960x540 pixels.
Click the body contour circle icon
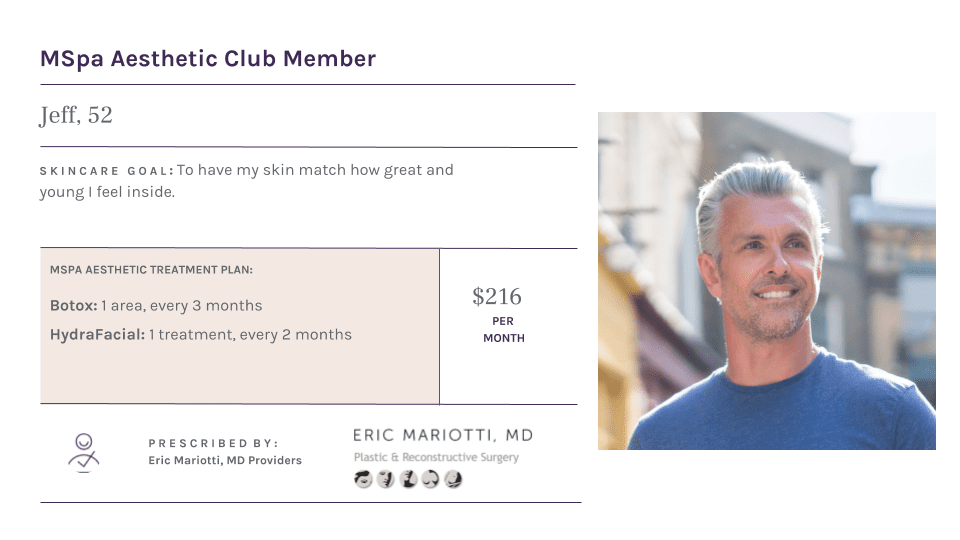point(453,479)
